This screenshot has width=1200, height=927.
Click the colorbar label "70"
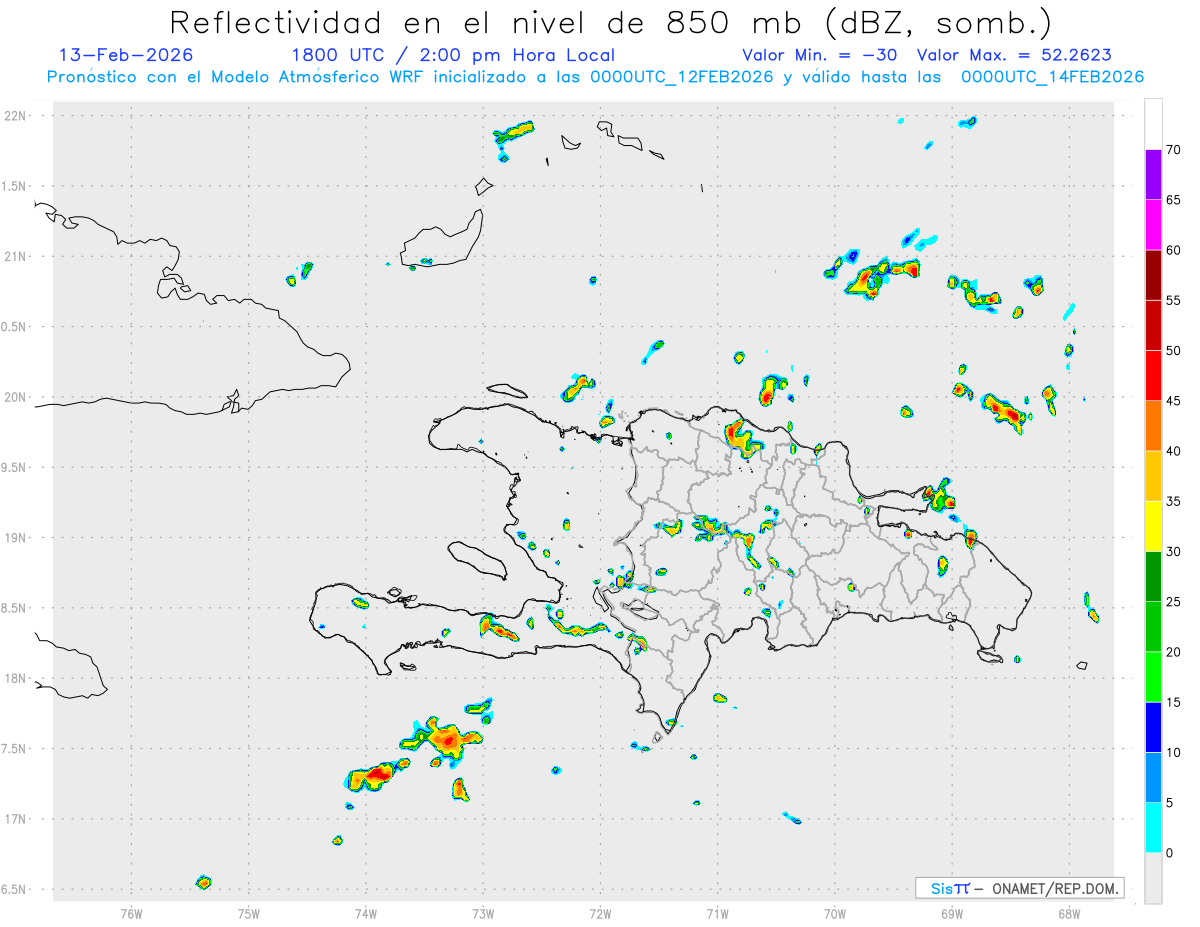pos(1174,150)
